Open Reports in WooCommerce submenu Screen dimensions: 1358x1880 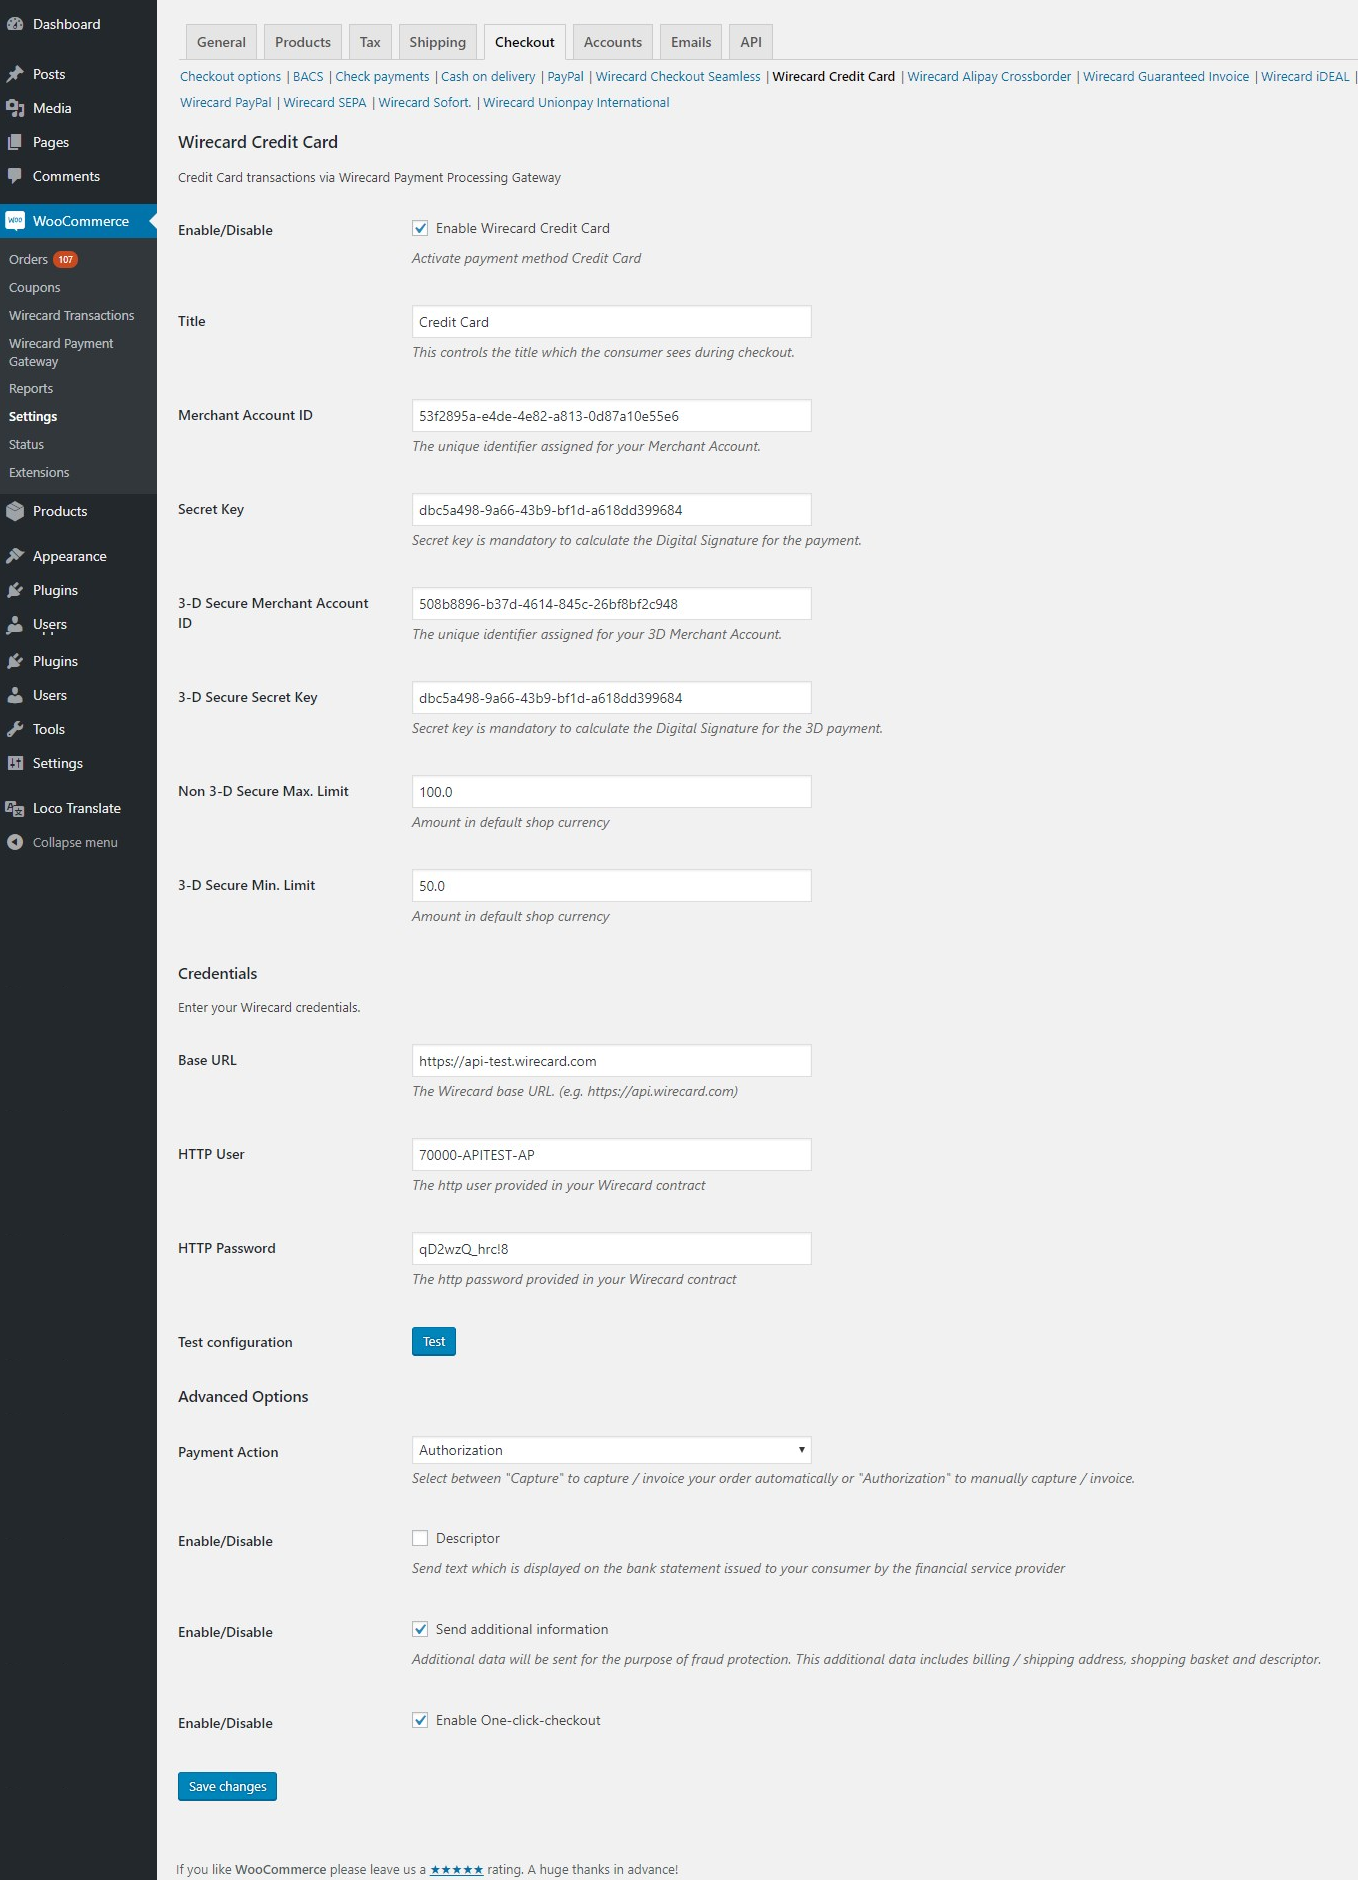(31, 388)
